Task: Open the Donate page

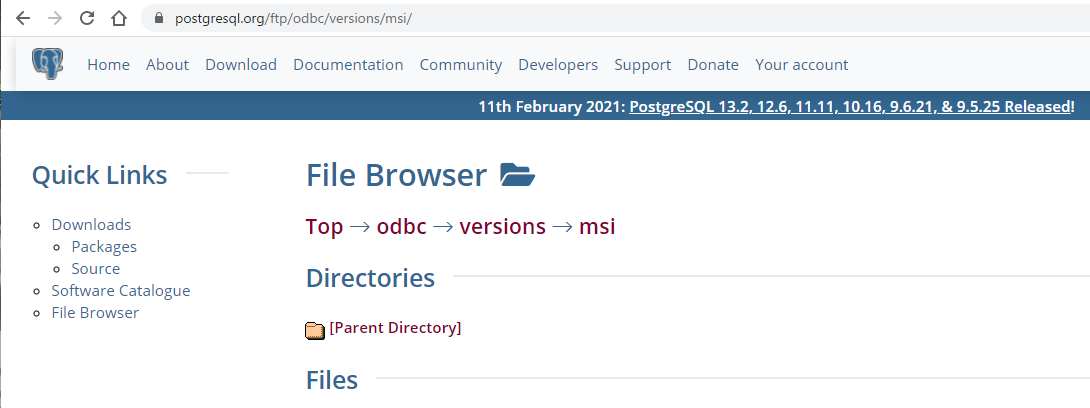Action: click(x=713, y=64)
